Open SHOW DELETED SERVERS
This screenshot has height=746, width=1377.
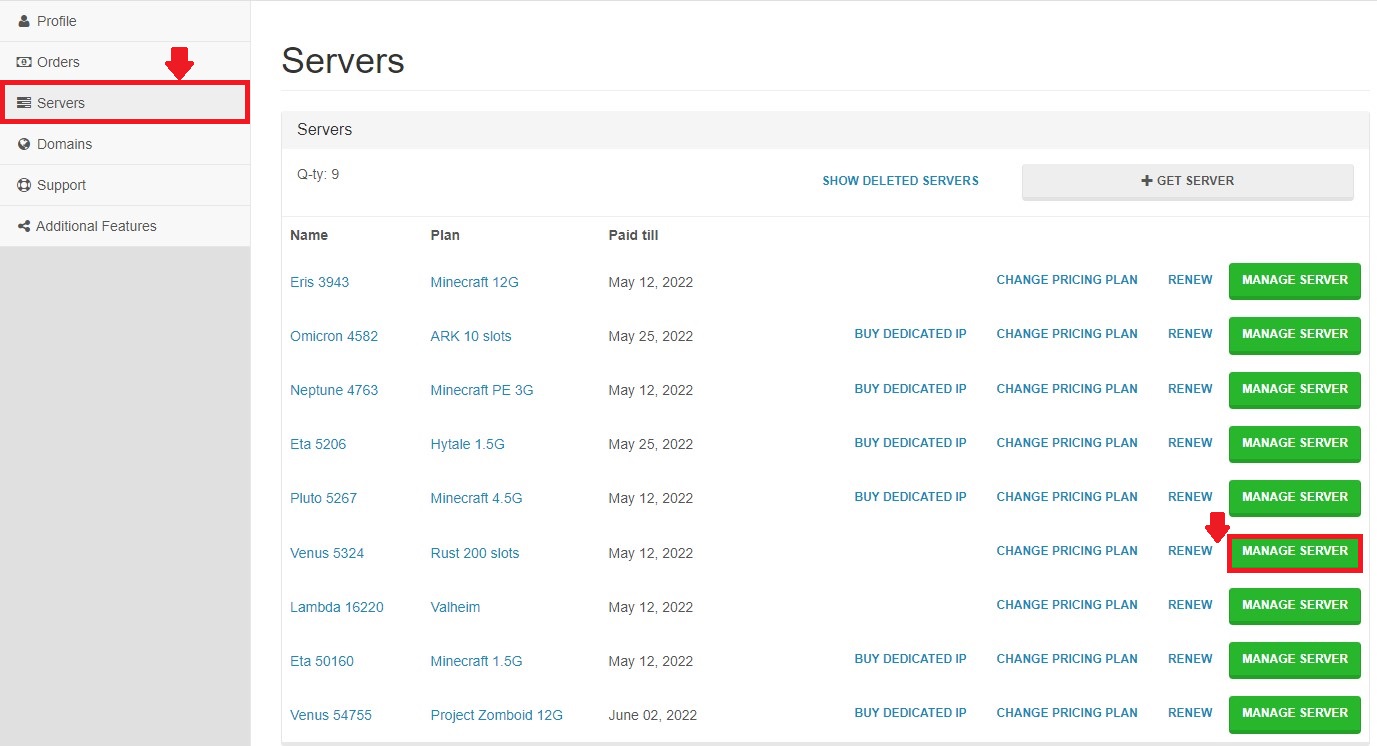[899, 180]
